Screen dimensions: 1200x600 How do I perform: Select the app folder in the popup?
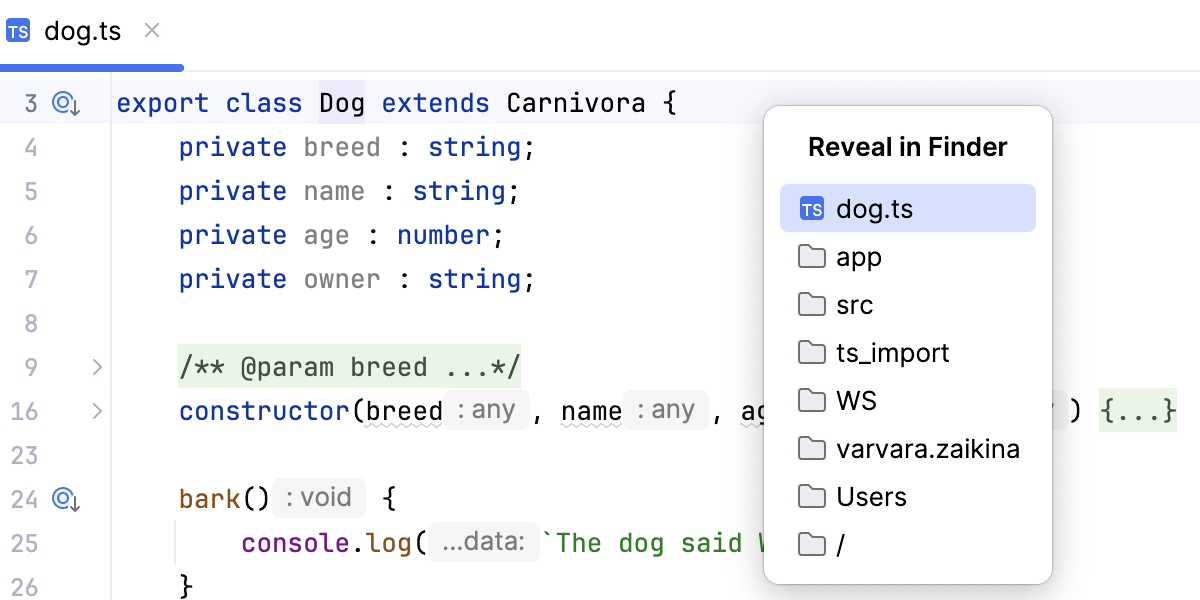[x=859, y=257]
